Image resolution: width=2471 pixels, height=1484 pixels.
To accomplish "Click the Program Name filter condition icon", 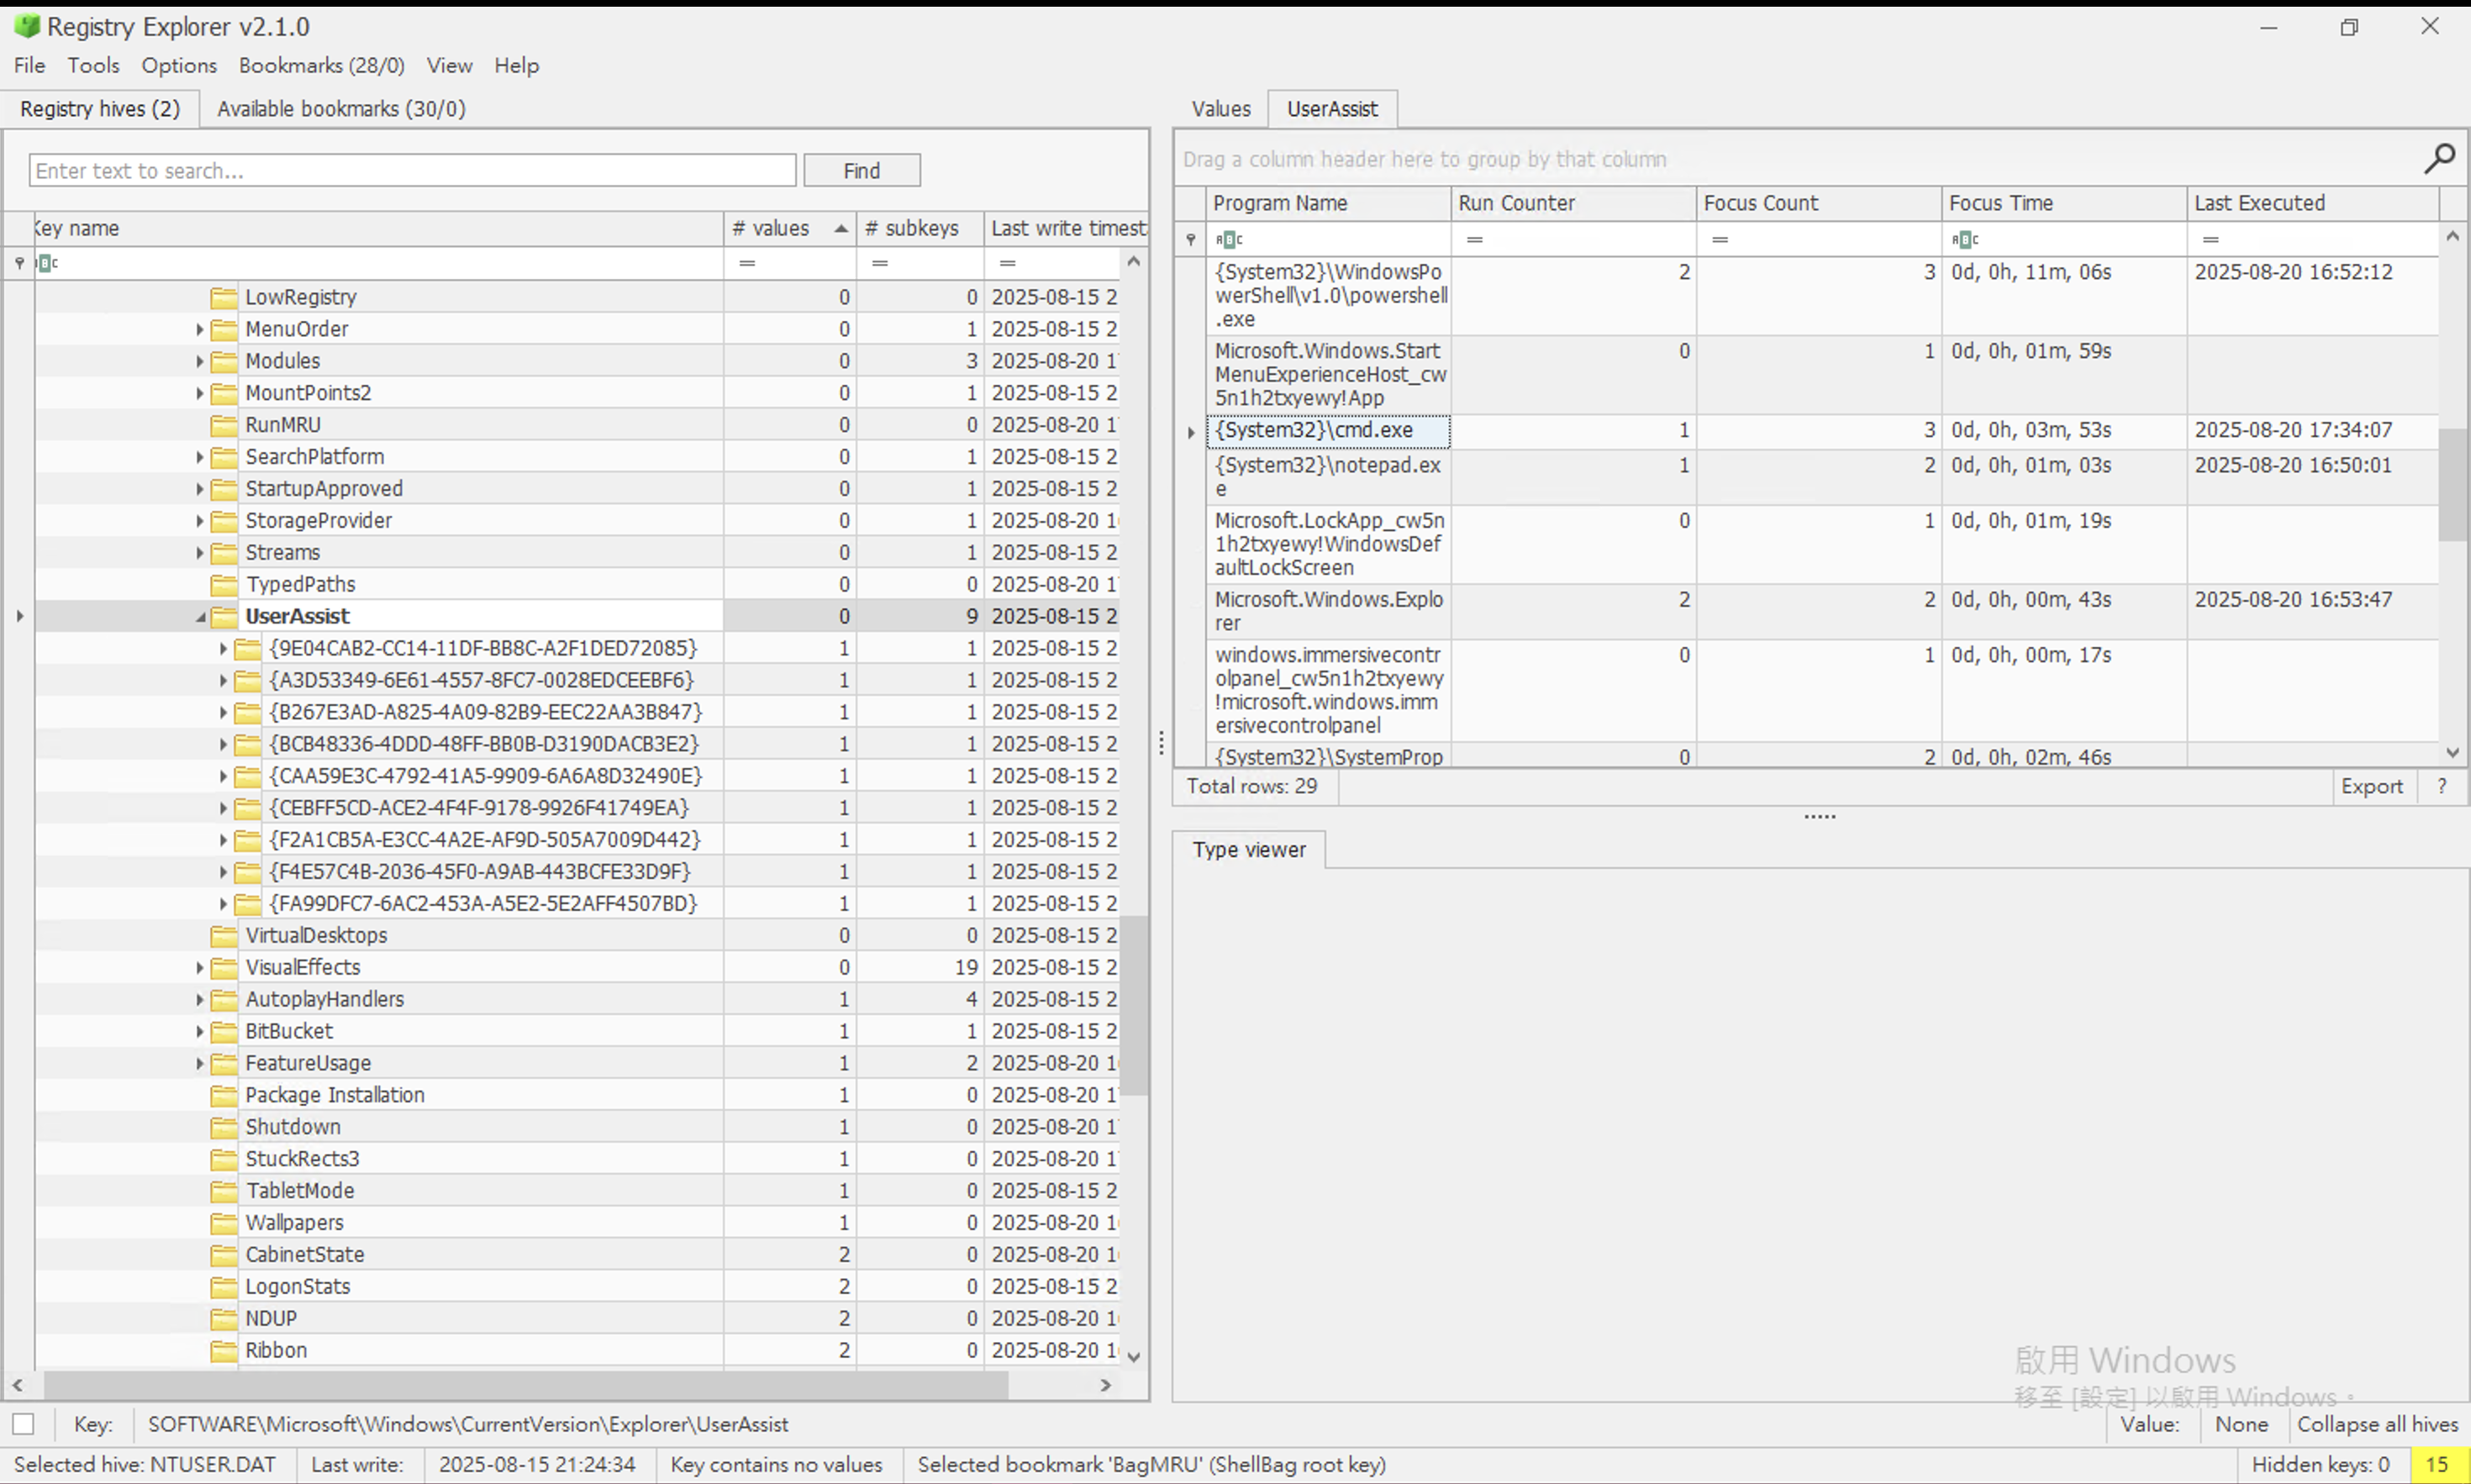I will (x=1229, y=239).
